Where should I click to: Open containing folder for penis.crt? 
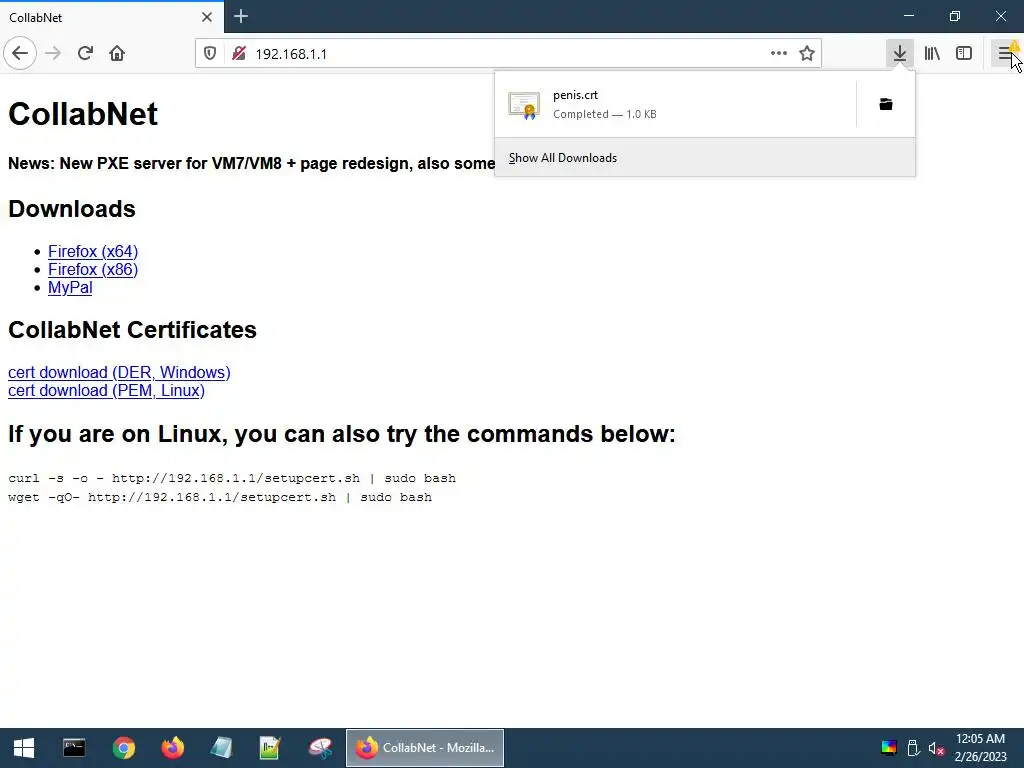[886, 104]
